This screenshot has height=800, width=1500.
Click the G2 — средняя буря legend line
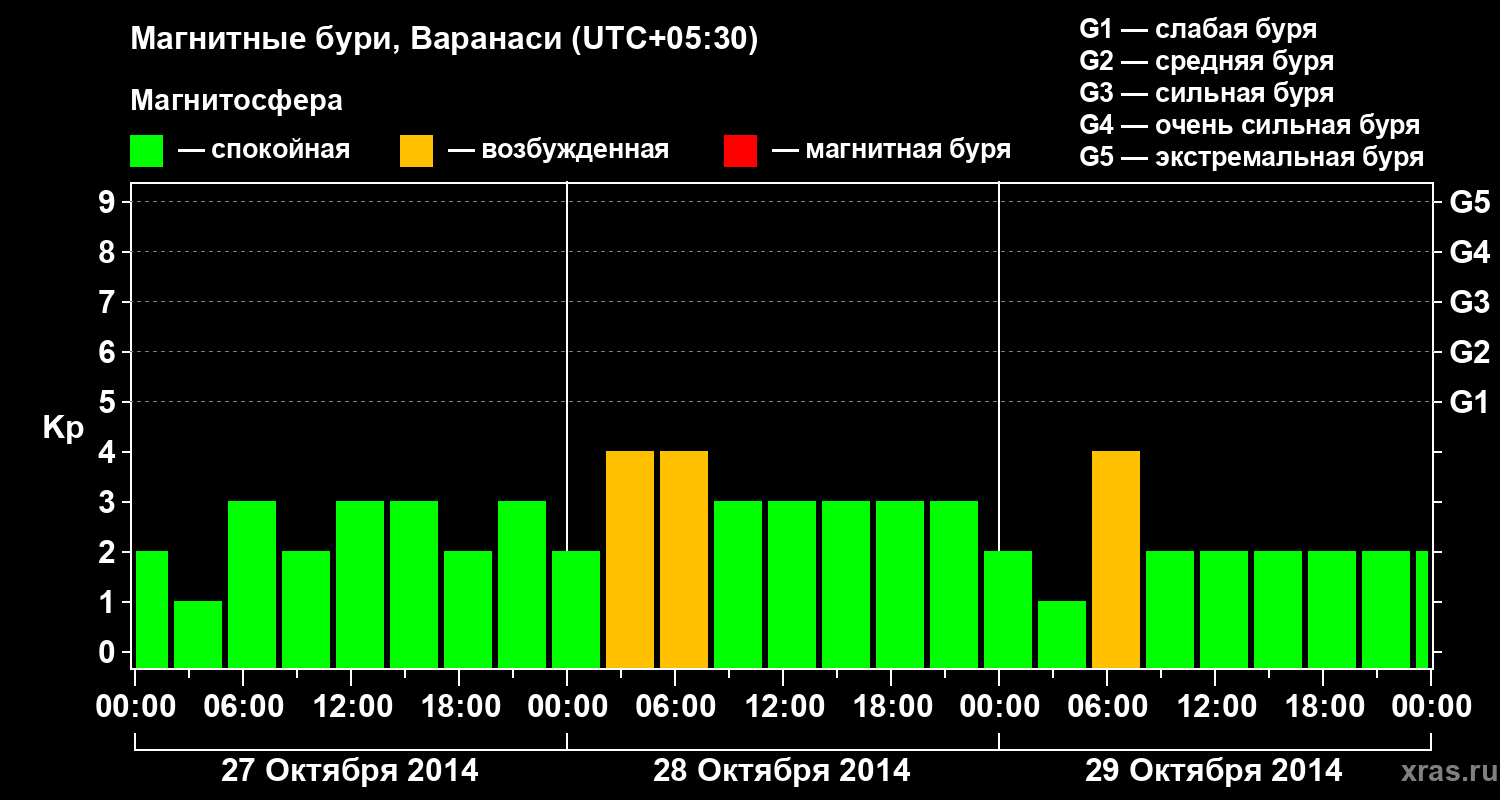point(1206,61)
